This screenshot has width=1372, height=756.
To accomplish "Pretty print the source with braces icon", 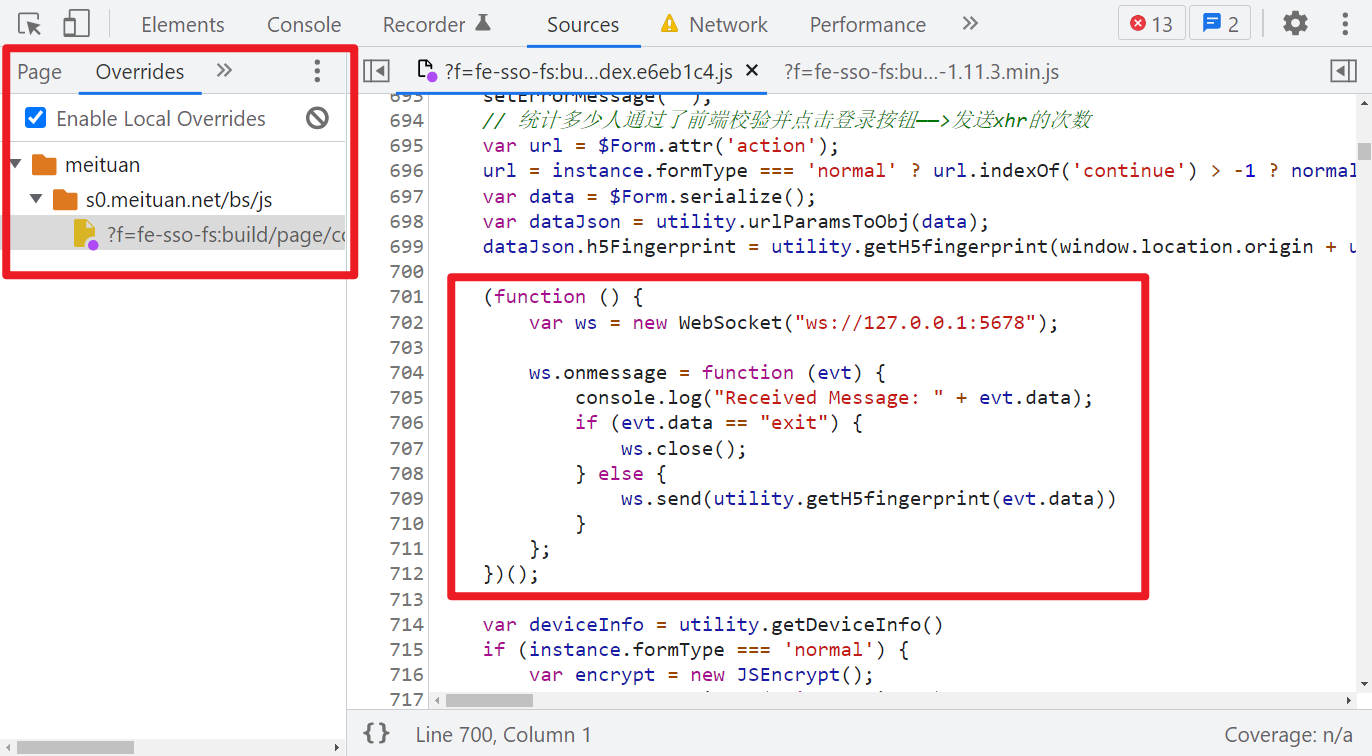I will pos(377,734).
